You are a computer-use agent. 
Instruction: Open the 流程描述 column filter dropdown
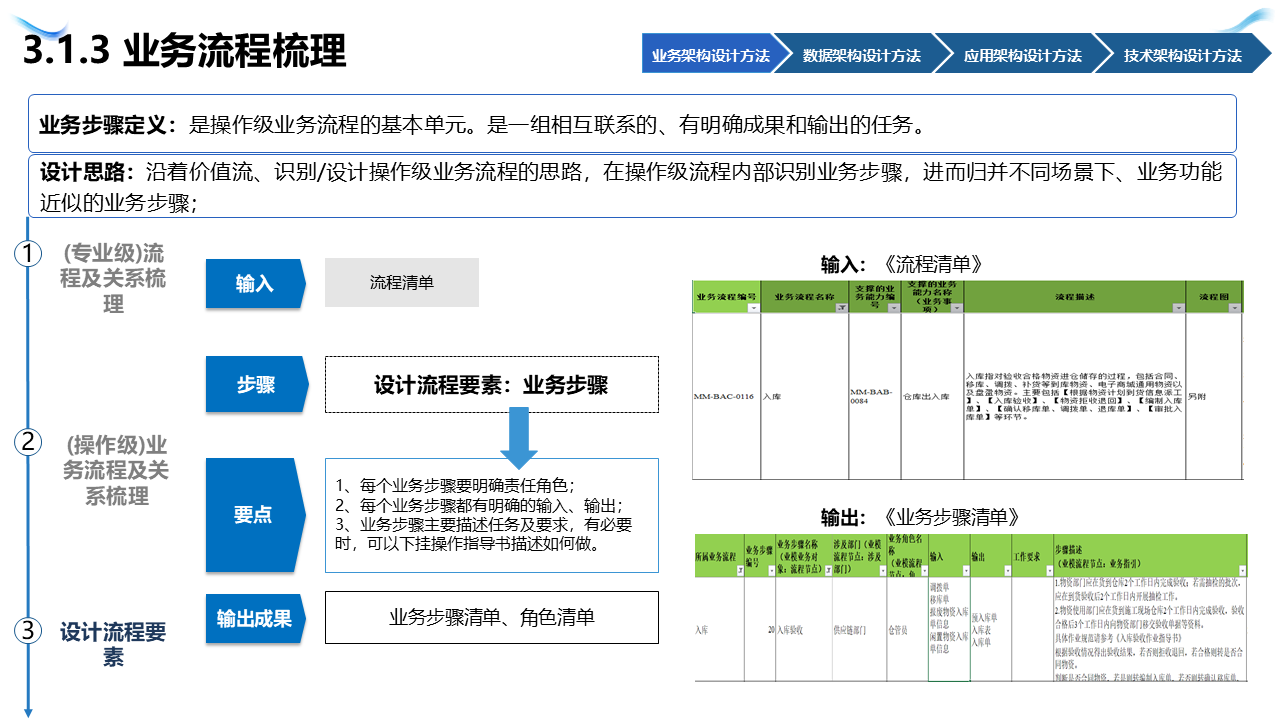(1178, 308)
